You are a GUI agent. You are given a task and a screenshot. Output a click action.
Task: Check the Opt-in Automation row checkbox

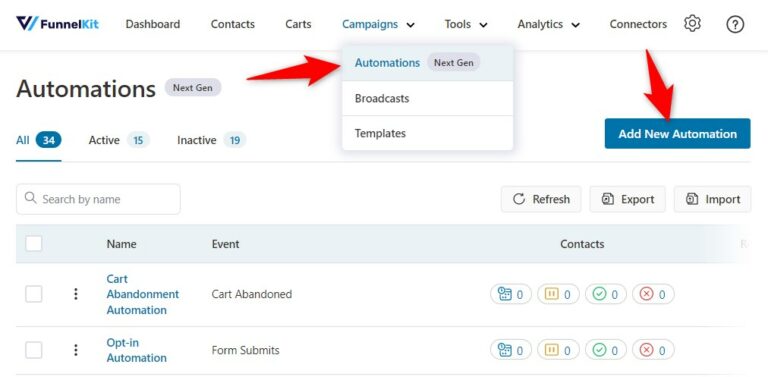click(34, 350)
